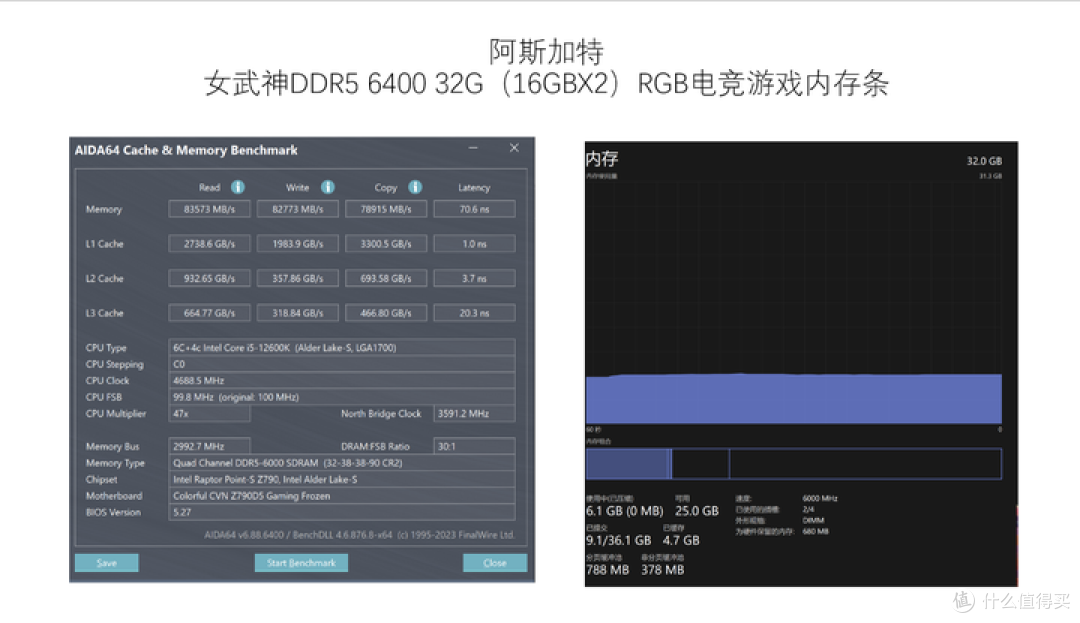
Task: Click the info icon next to Copy
Action: pyautogui.click(x=415, y=187)
